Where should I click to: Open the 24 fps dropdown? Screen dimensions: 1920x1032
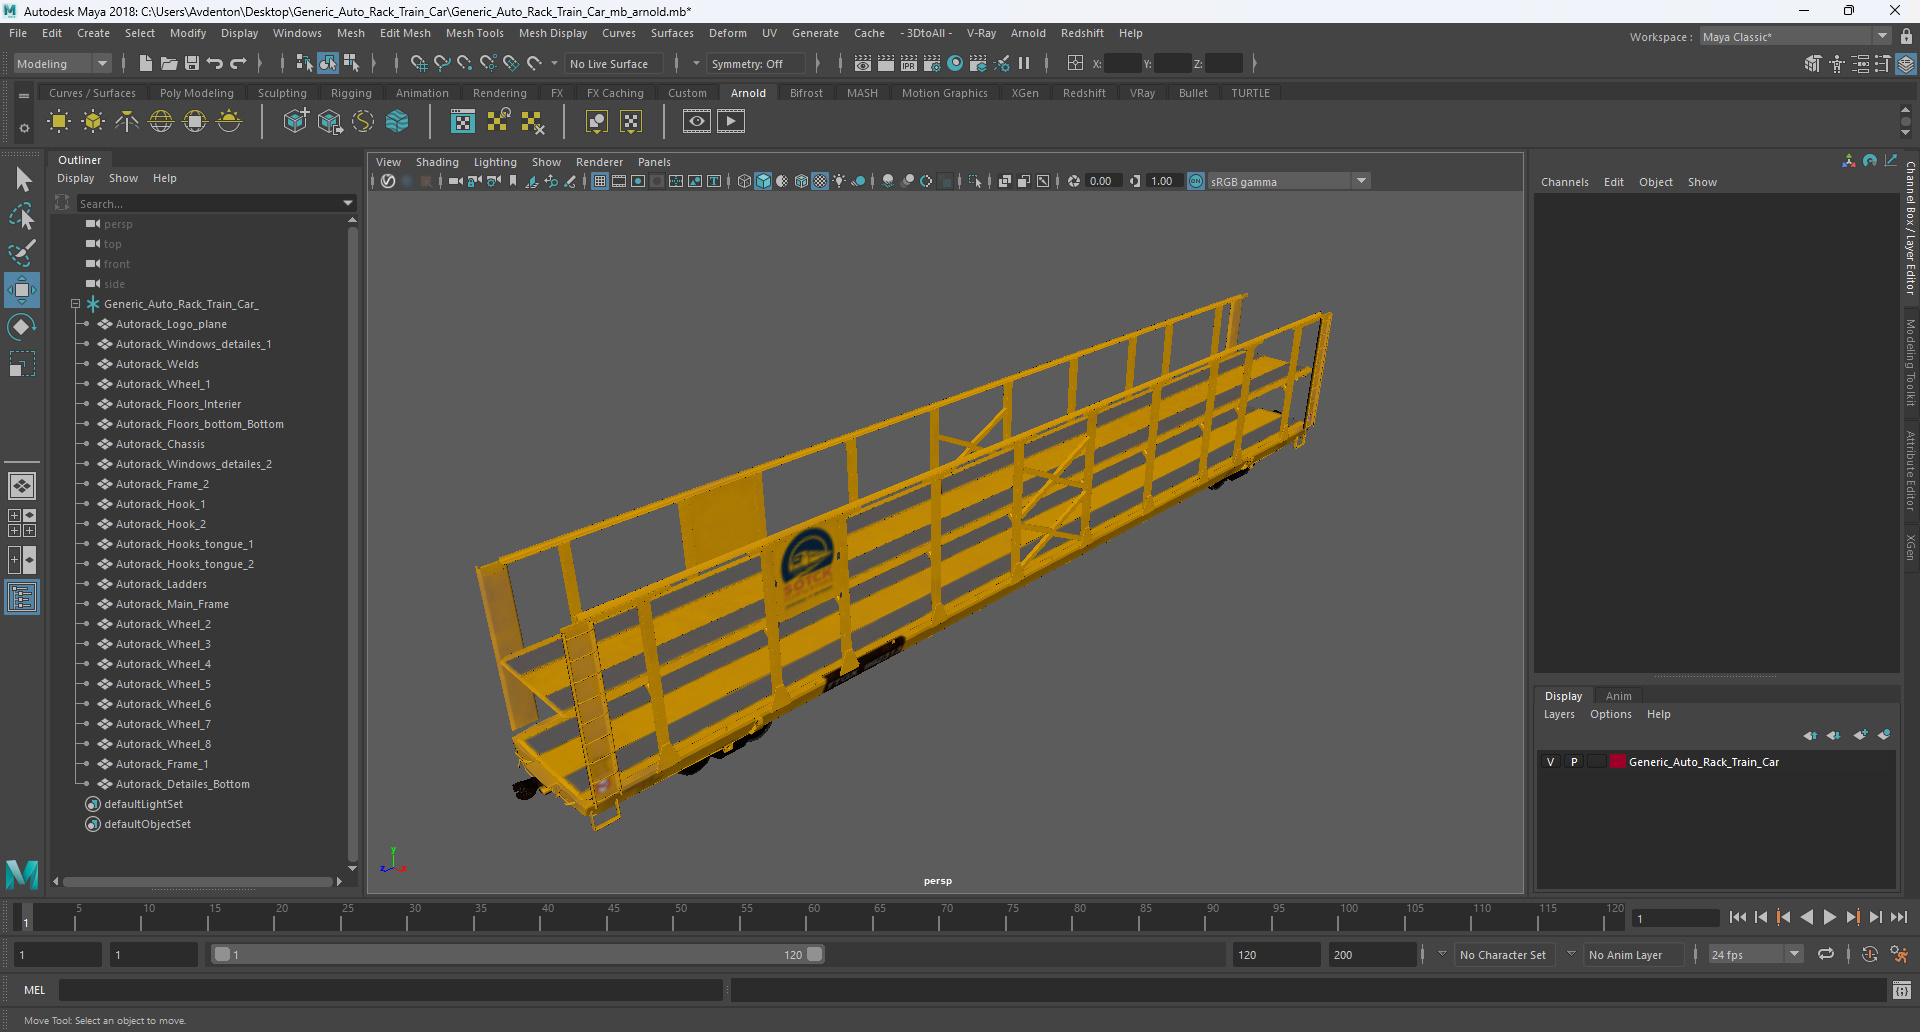tap(1756, 955)
